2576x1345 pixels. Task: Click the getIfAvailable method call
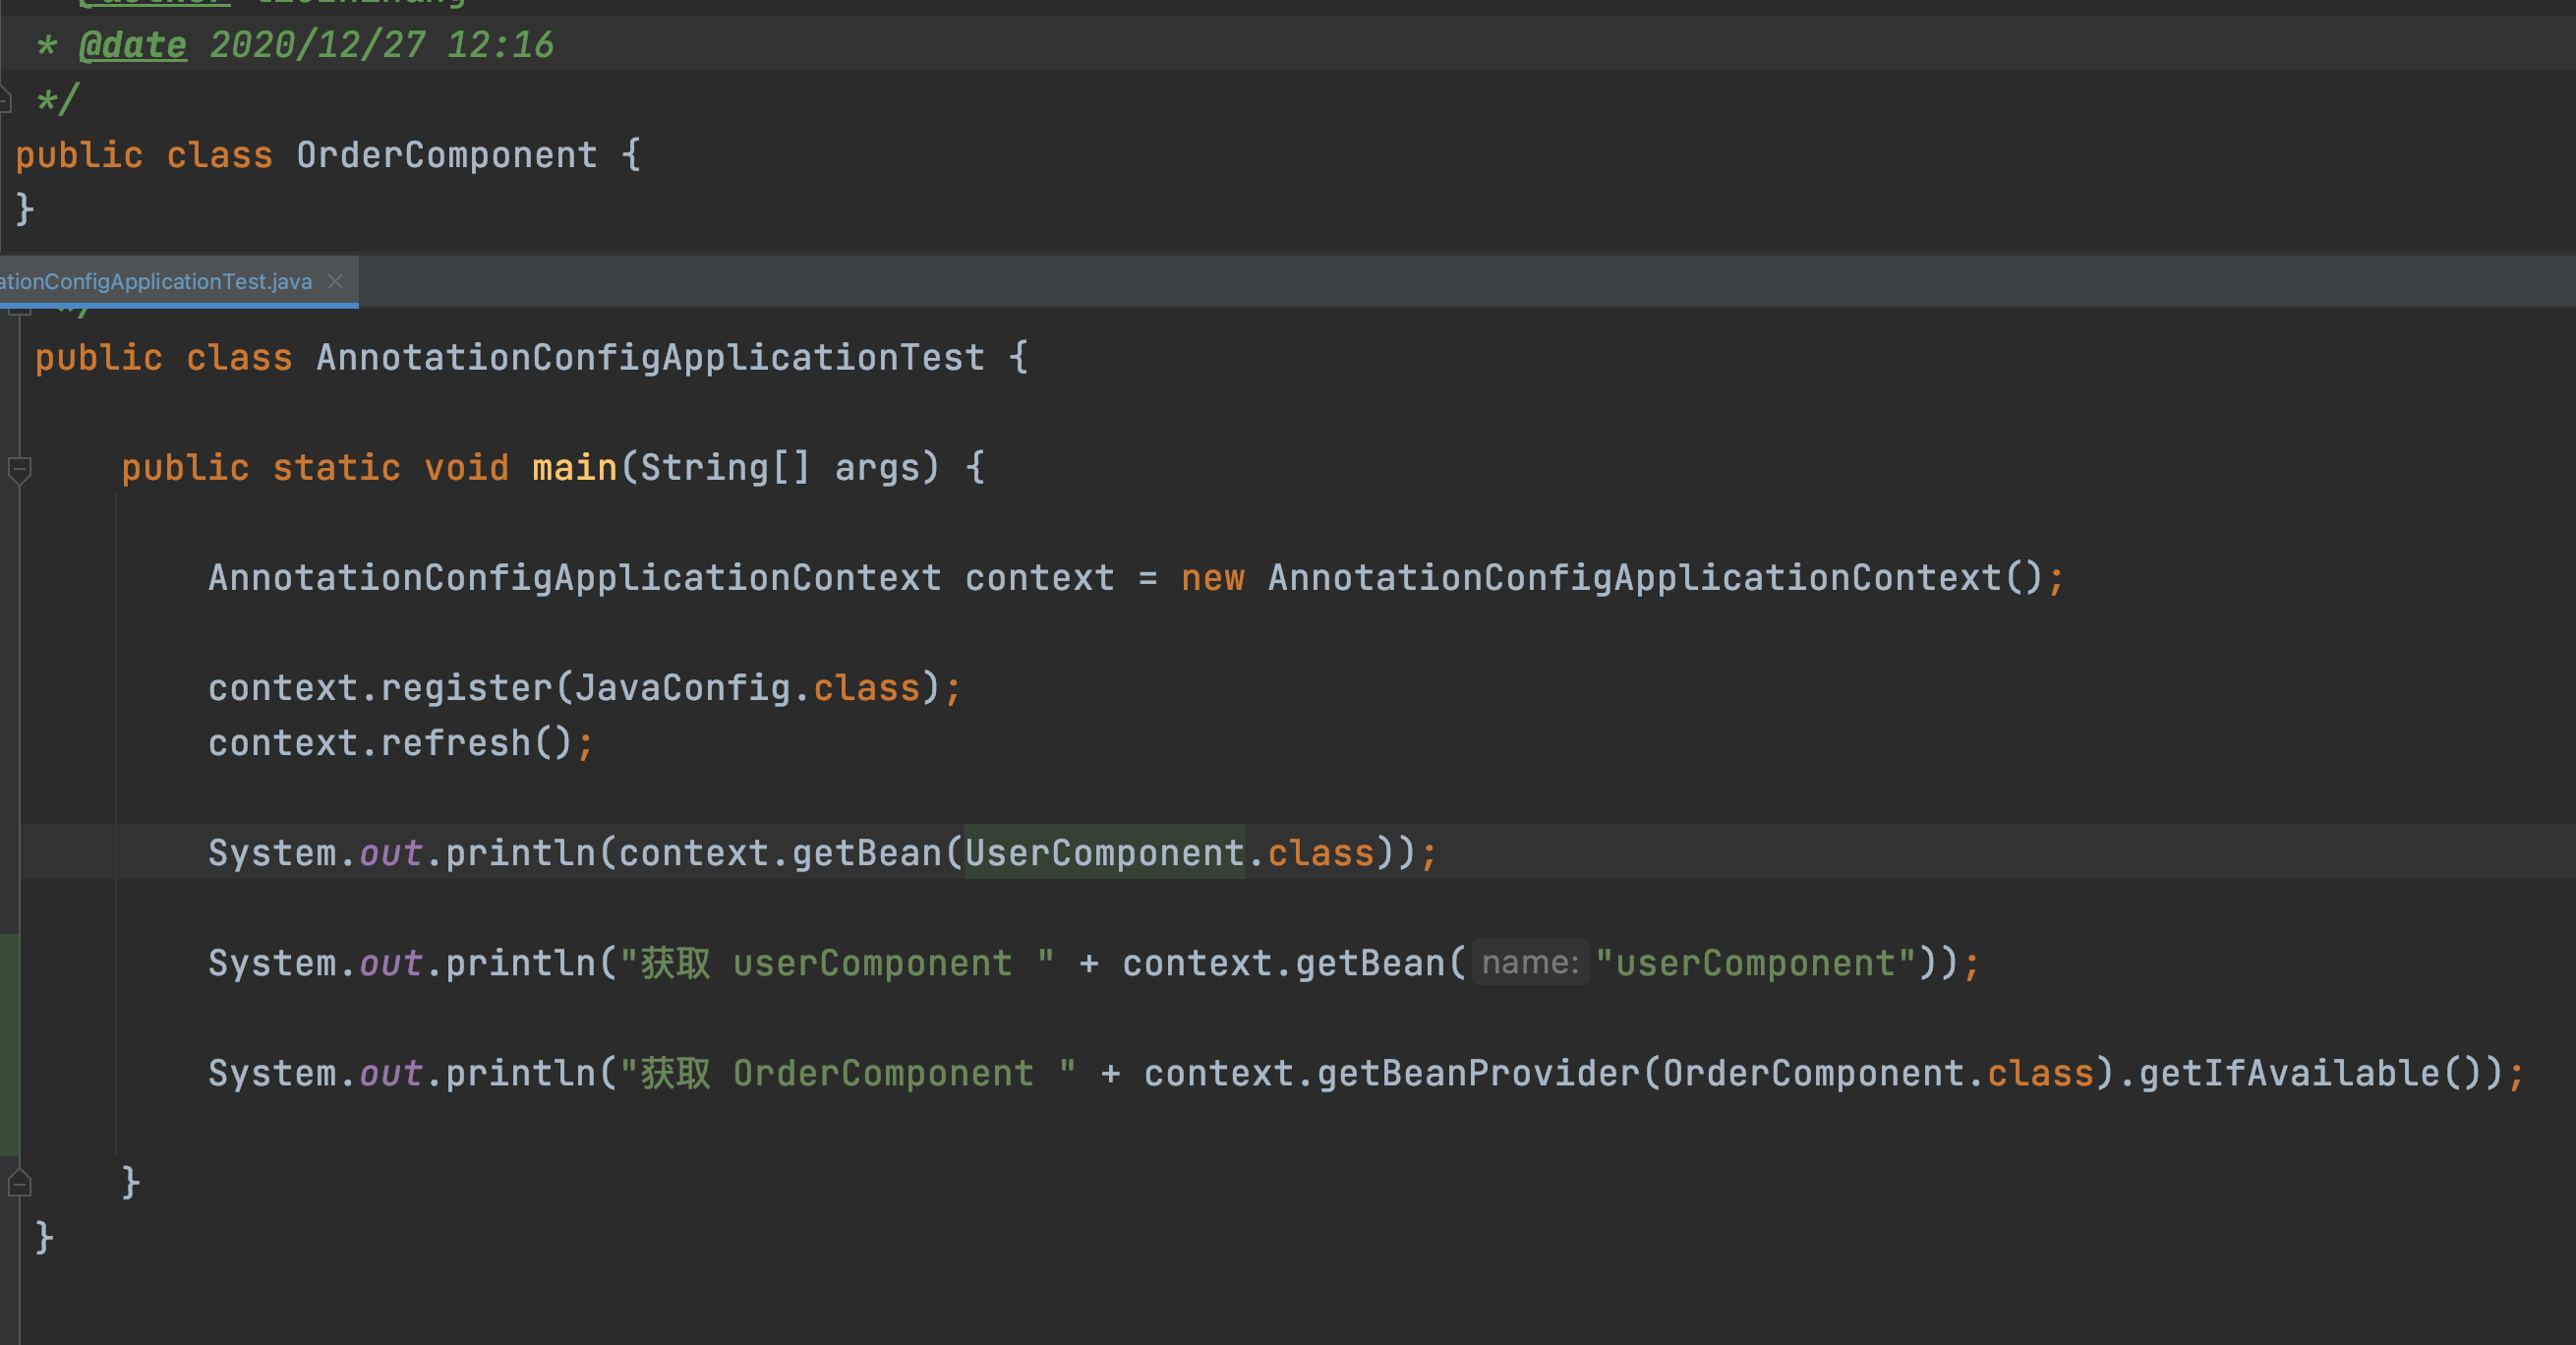(2288, 1073)
